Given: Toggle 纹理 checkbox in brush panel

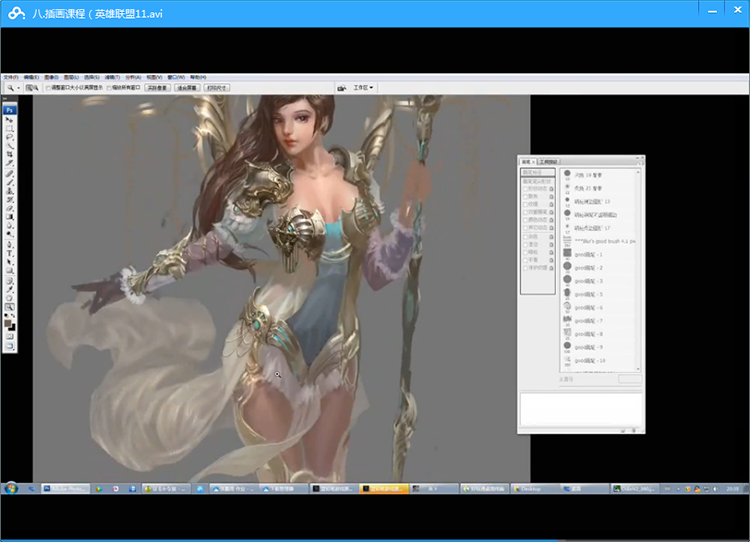Looking at the screenshot, I should [525, 204].
